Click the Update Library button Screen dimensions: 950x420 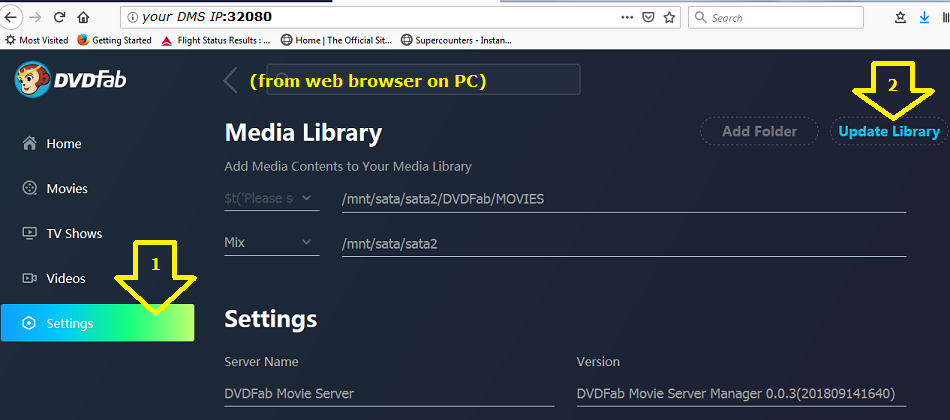(888, 131)
